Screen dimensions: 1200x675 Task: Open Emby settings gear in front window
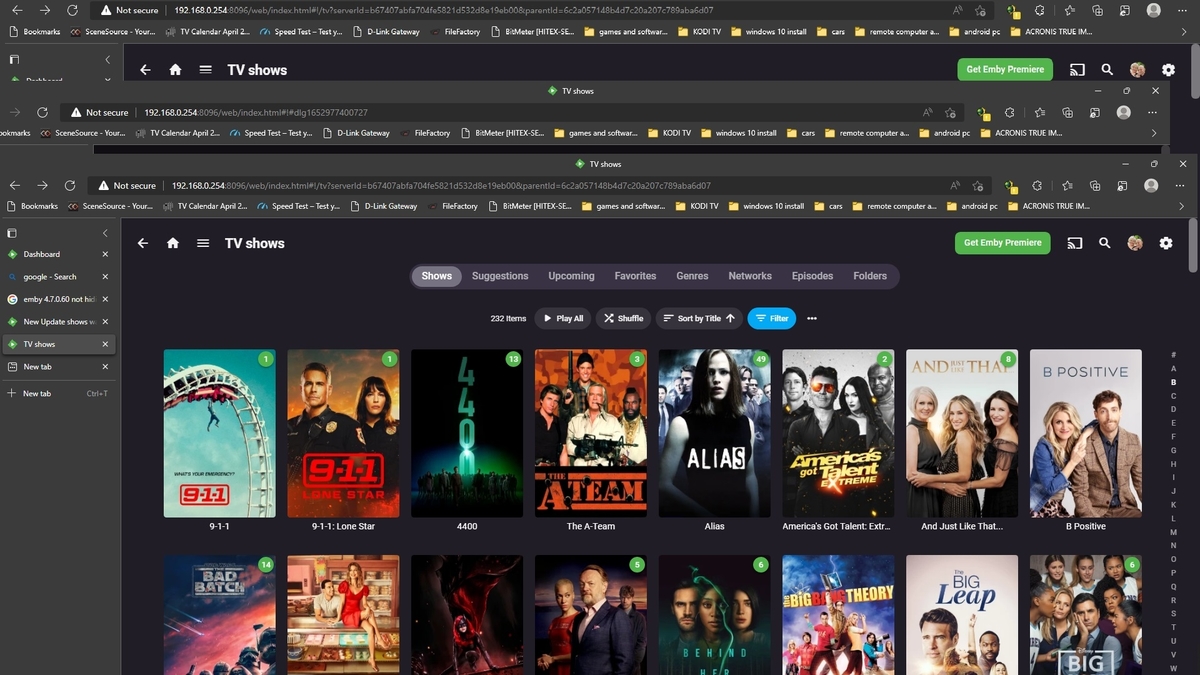(x=1165, y=243)
